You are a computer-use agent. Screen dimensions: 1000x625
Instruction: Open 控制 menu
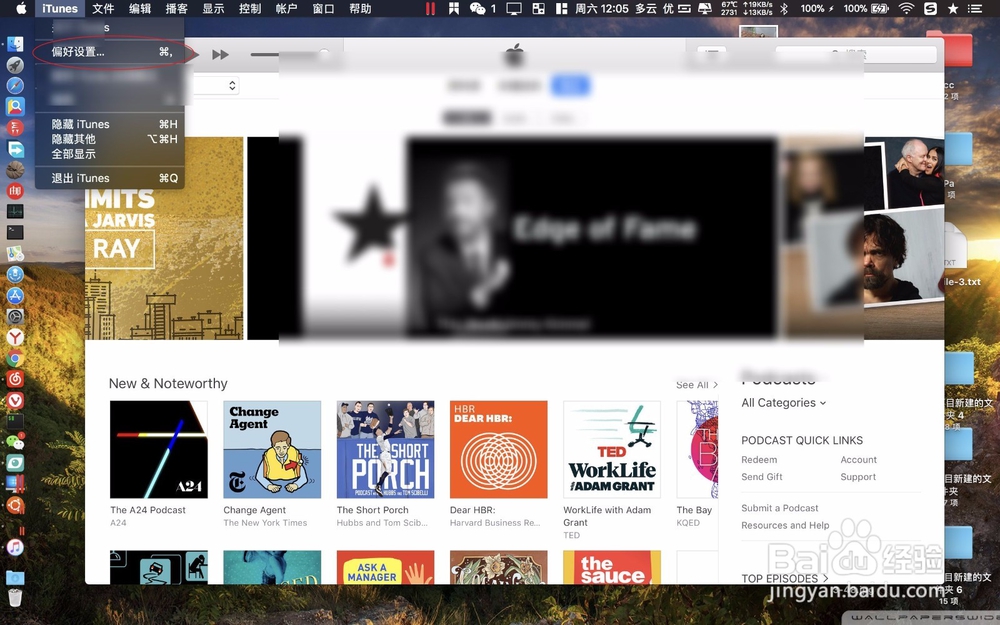(x=250, y=8)
